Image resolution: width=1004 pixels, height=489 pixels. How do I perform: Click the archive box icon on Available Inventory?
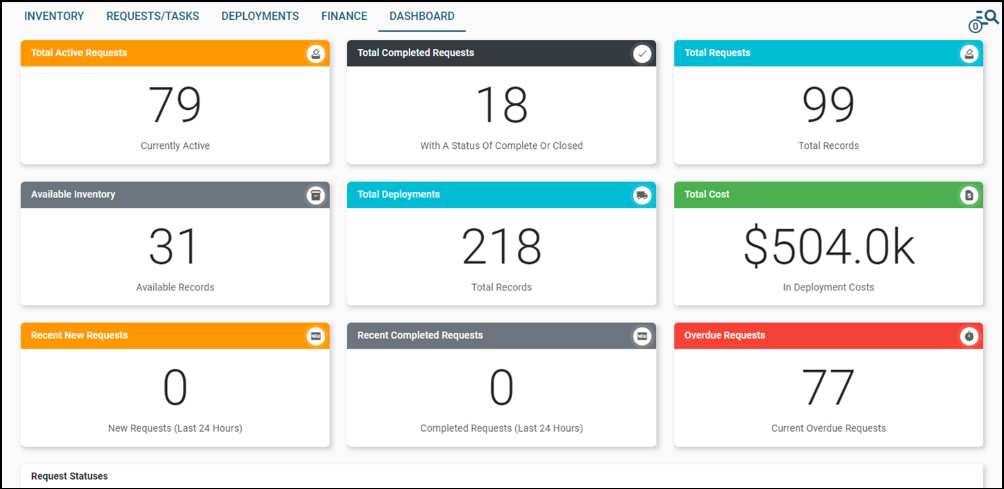[315, 195]
